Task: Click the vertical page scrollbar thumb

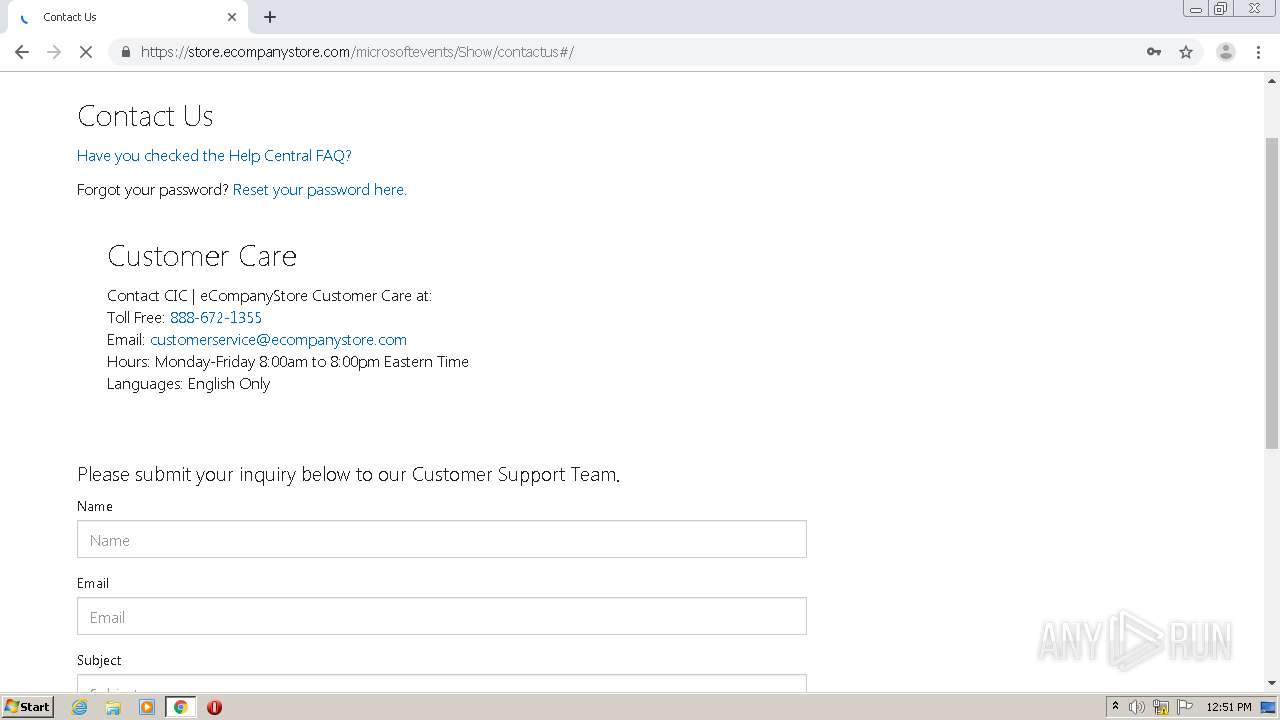Action: 1272,292
